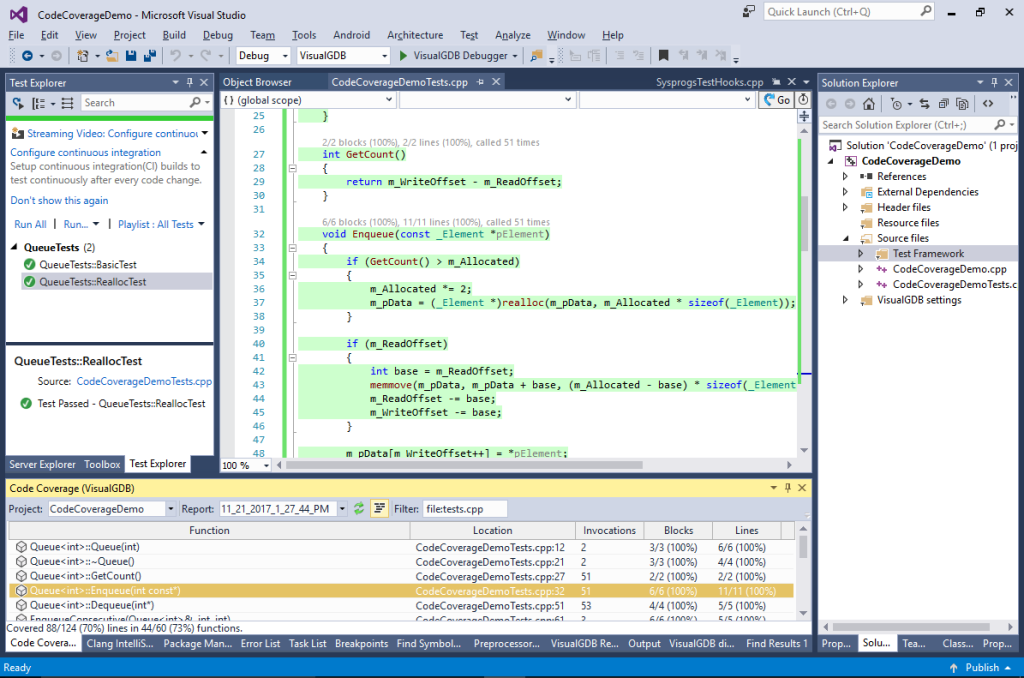
Task: Open the Architecture menu
Action: (415, 35)
